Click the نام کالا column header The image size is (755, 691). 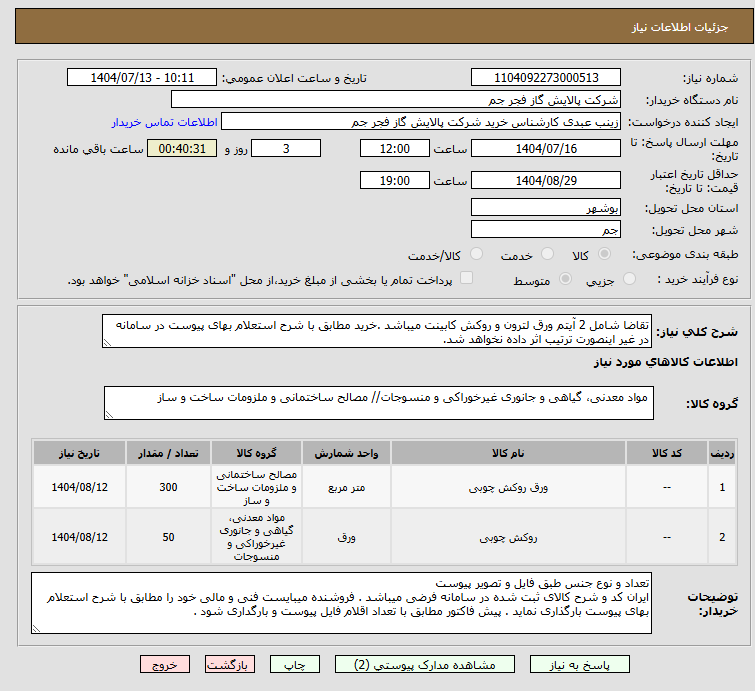click(x=508, y=453)
